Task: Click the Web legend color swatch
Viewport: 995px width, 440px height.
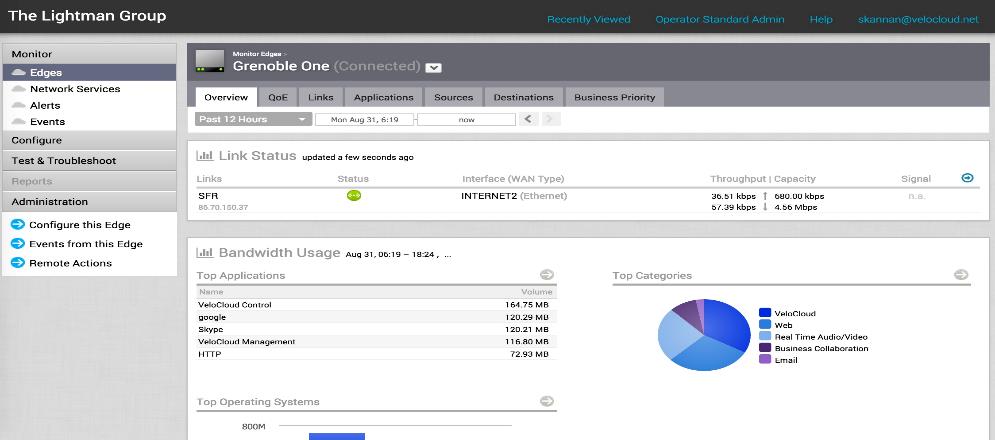Action: coord(765,324)
